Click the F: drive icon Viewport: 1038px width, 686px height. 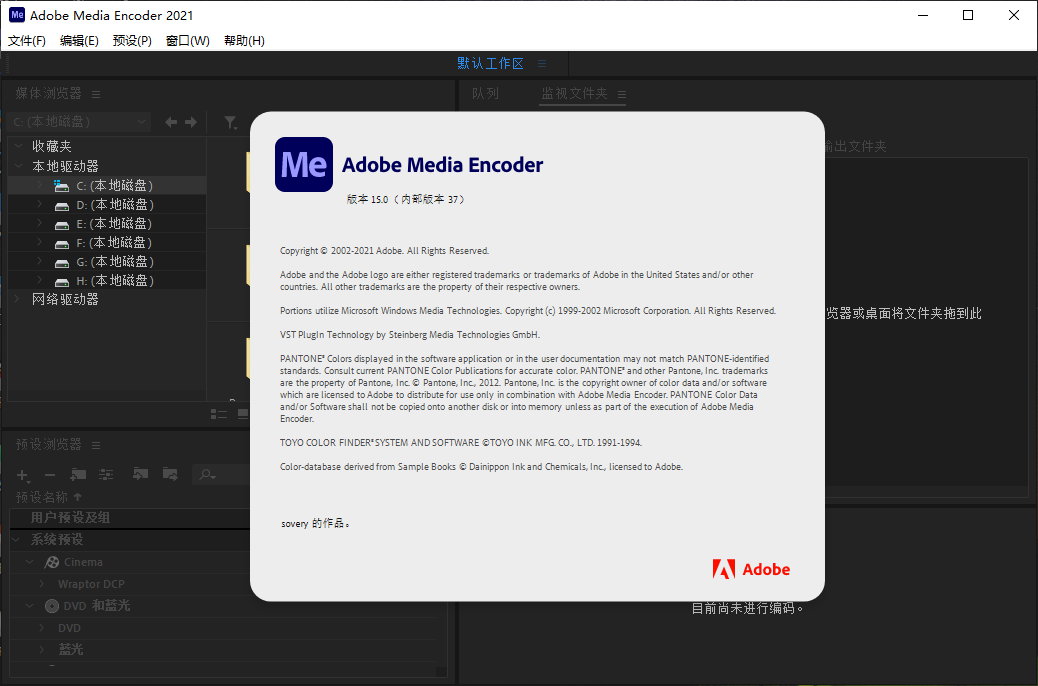[62, 244]
